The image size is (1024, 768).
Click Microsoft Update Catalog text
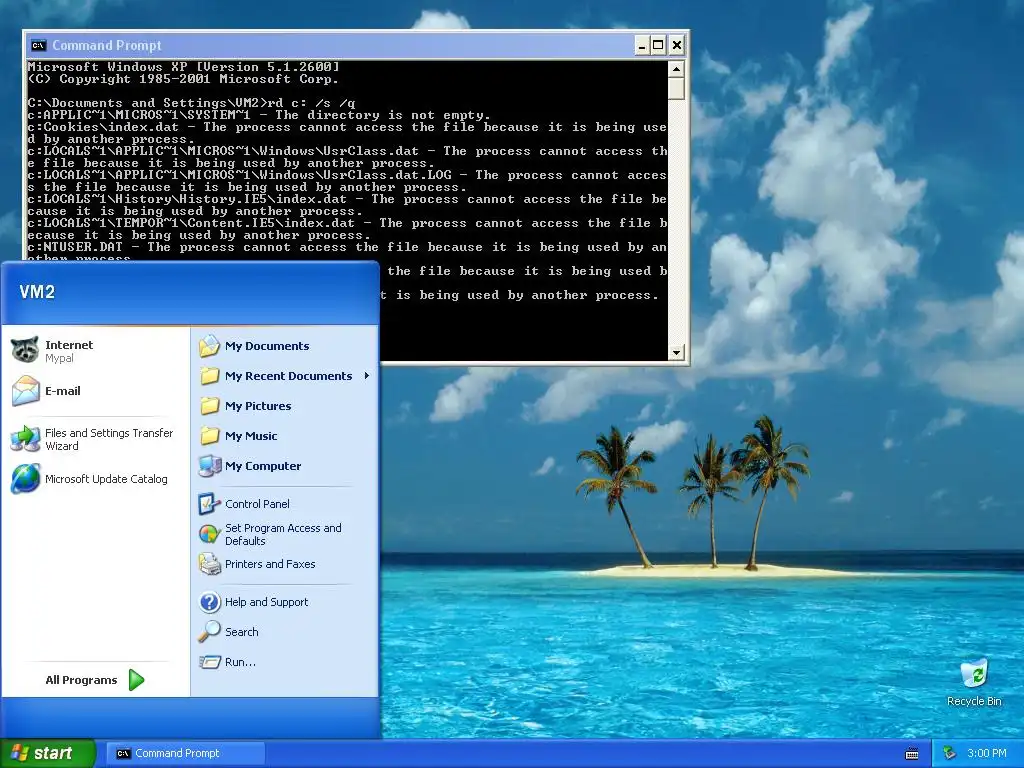[106, 479]
